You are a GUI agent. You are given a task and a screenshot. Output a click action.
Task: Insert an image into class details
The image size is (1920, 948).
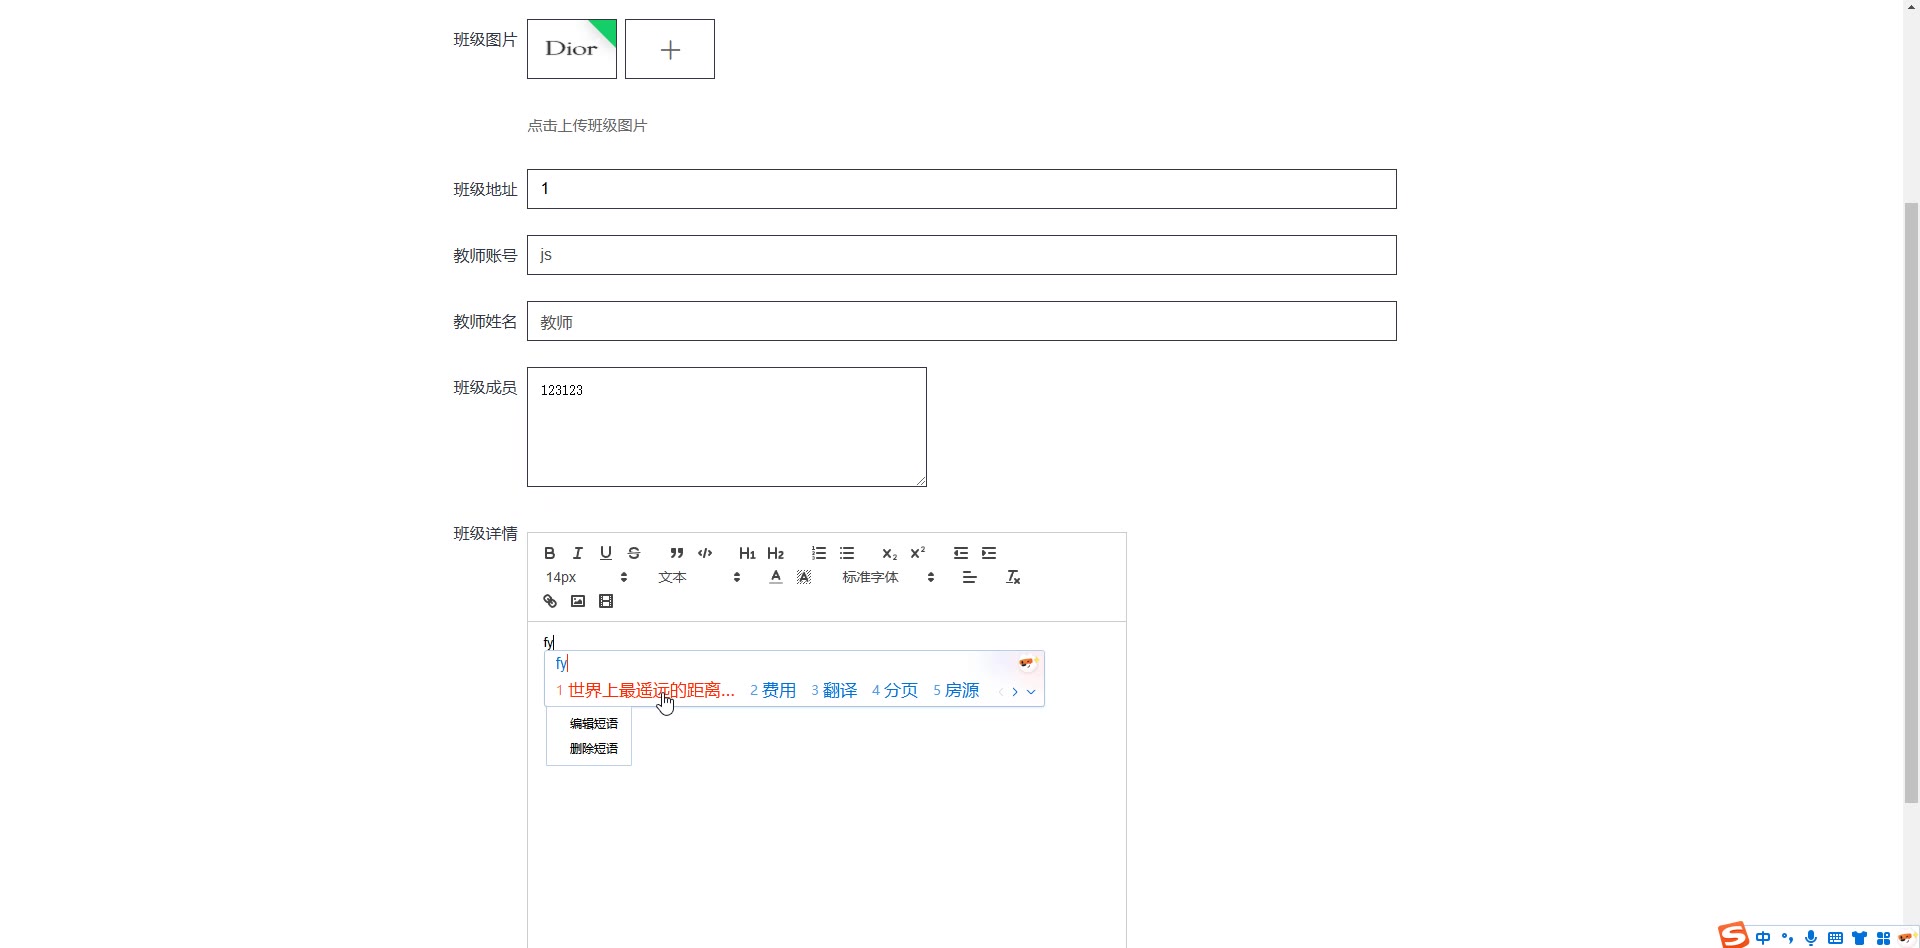coord(578,601)
